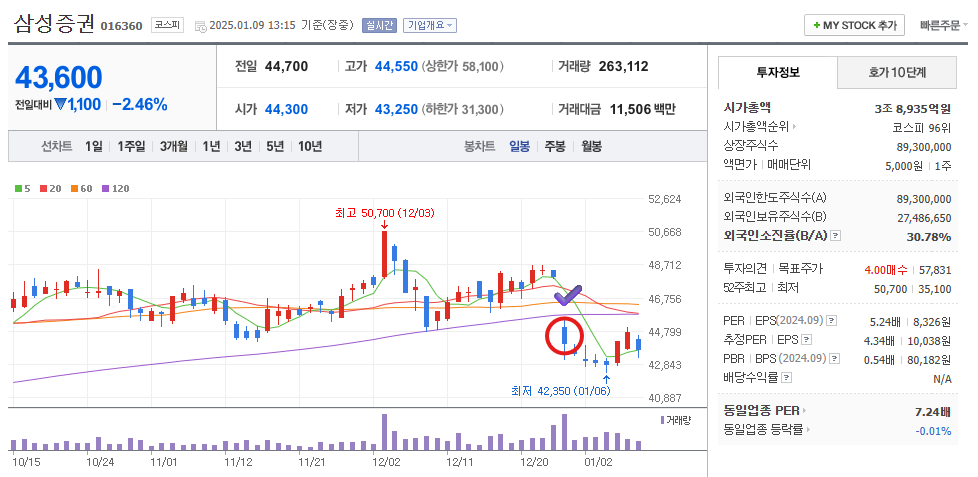Click the help icon next to PER EPS(2024.09)
This screenshot has height=477, width=978.
tap(831, 320)
